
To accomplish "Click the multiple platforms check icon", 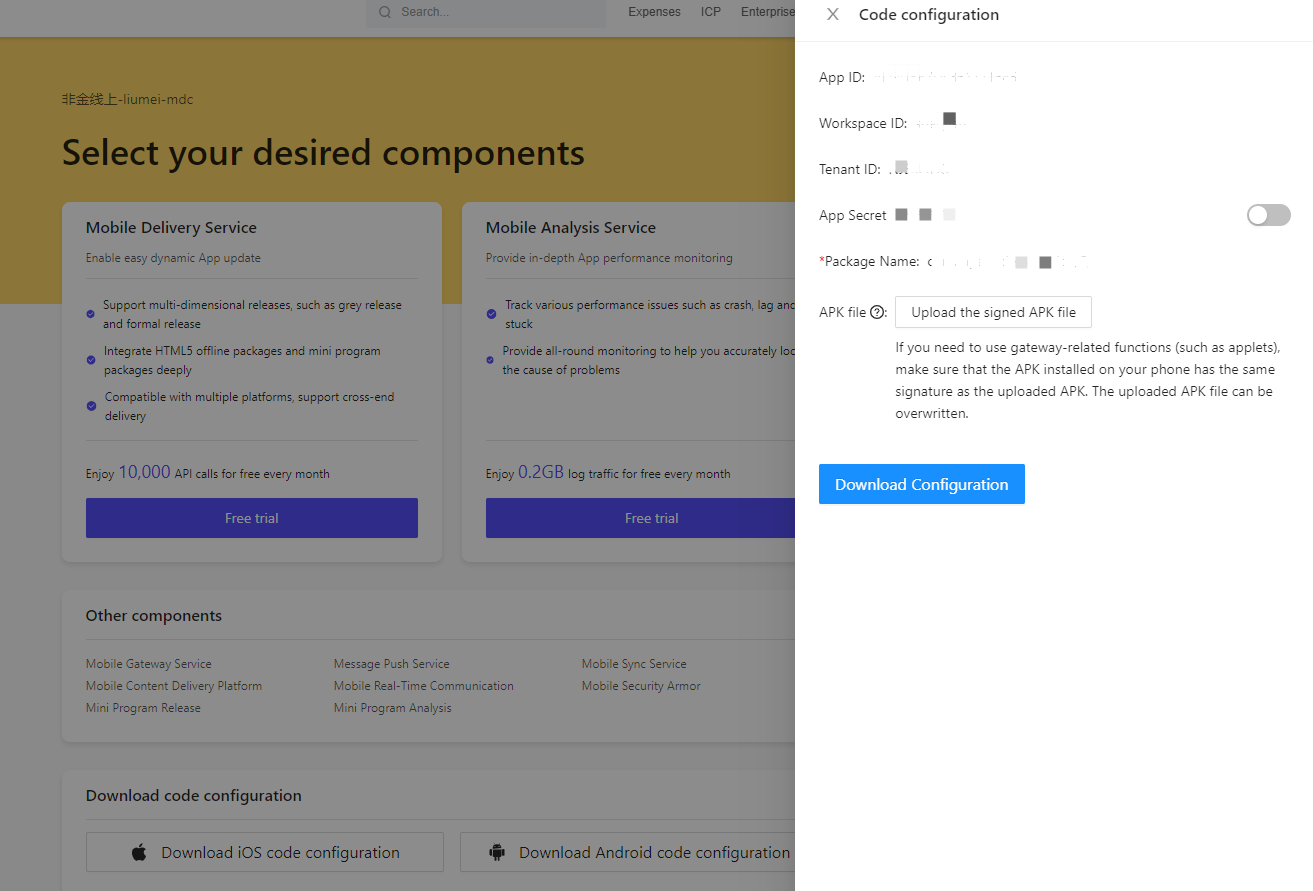I will click(91, 406).
